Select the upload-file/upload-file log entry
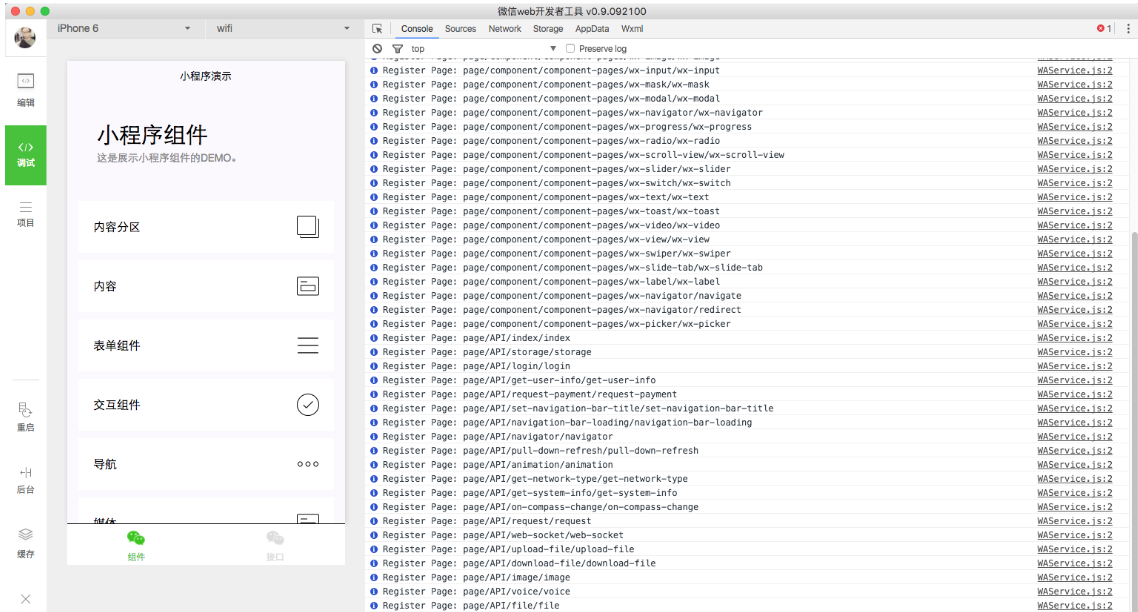Screen dimensions: 1138x612 tap(748, 549)
